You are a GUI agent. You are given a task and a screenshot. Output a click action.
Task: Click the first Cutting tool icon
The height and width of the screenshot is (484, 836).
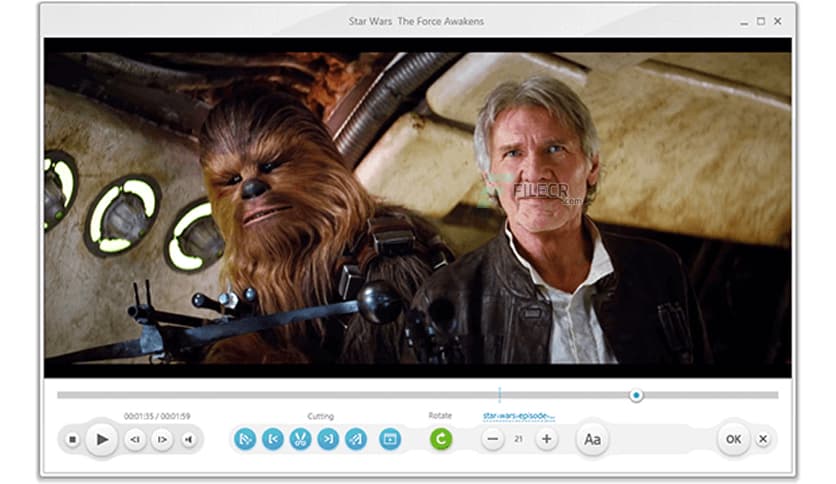click(x=245, y=439)
